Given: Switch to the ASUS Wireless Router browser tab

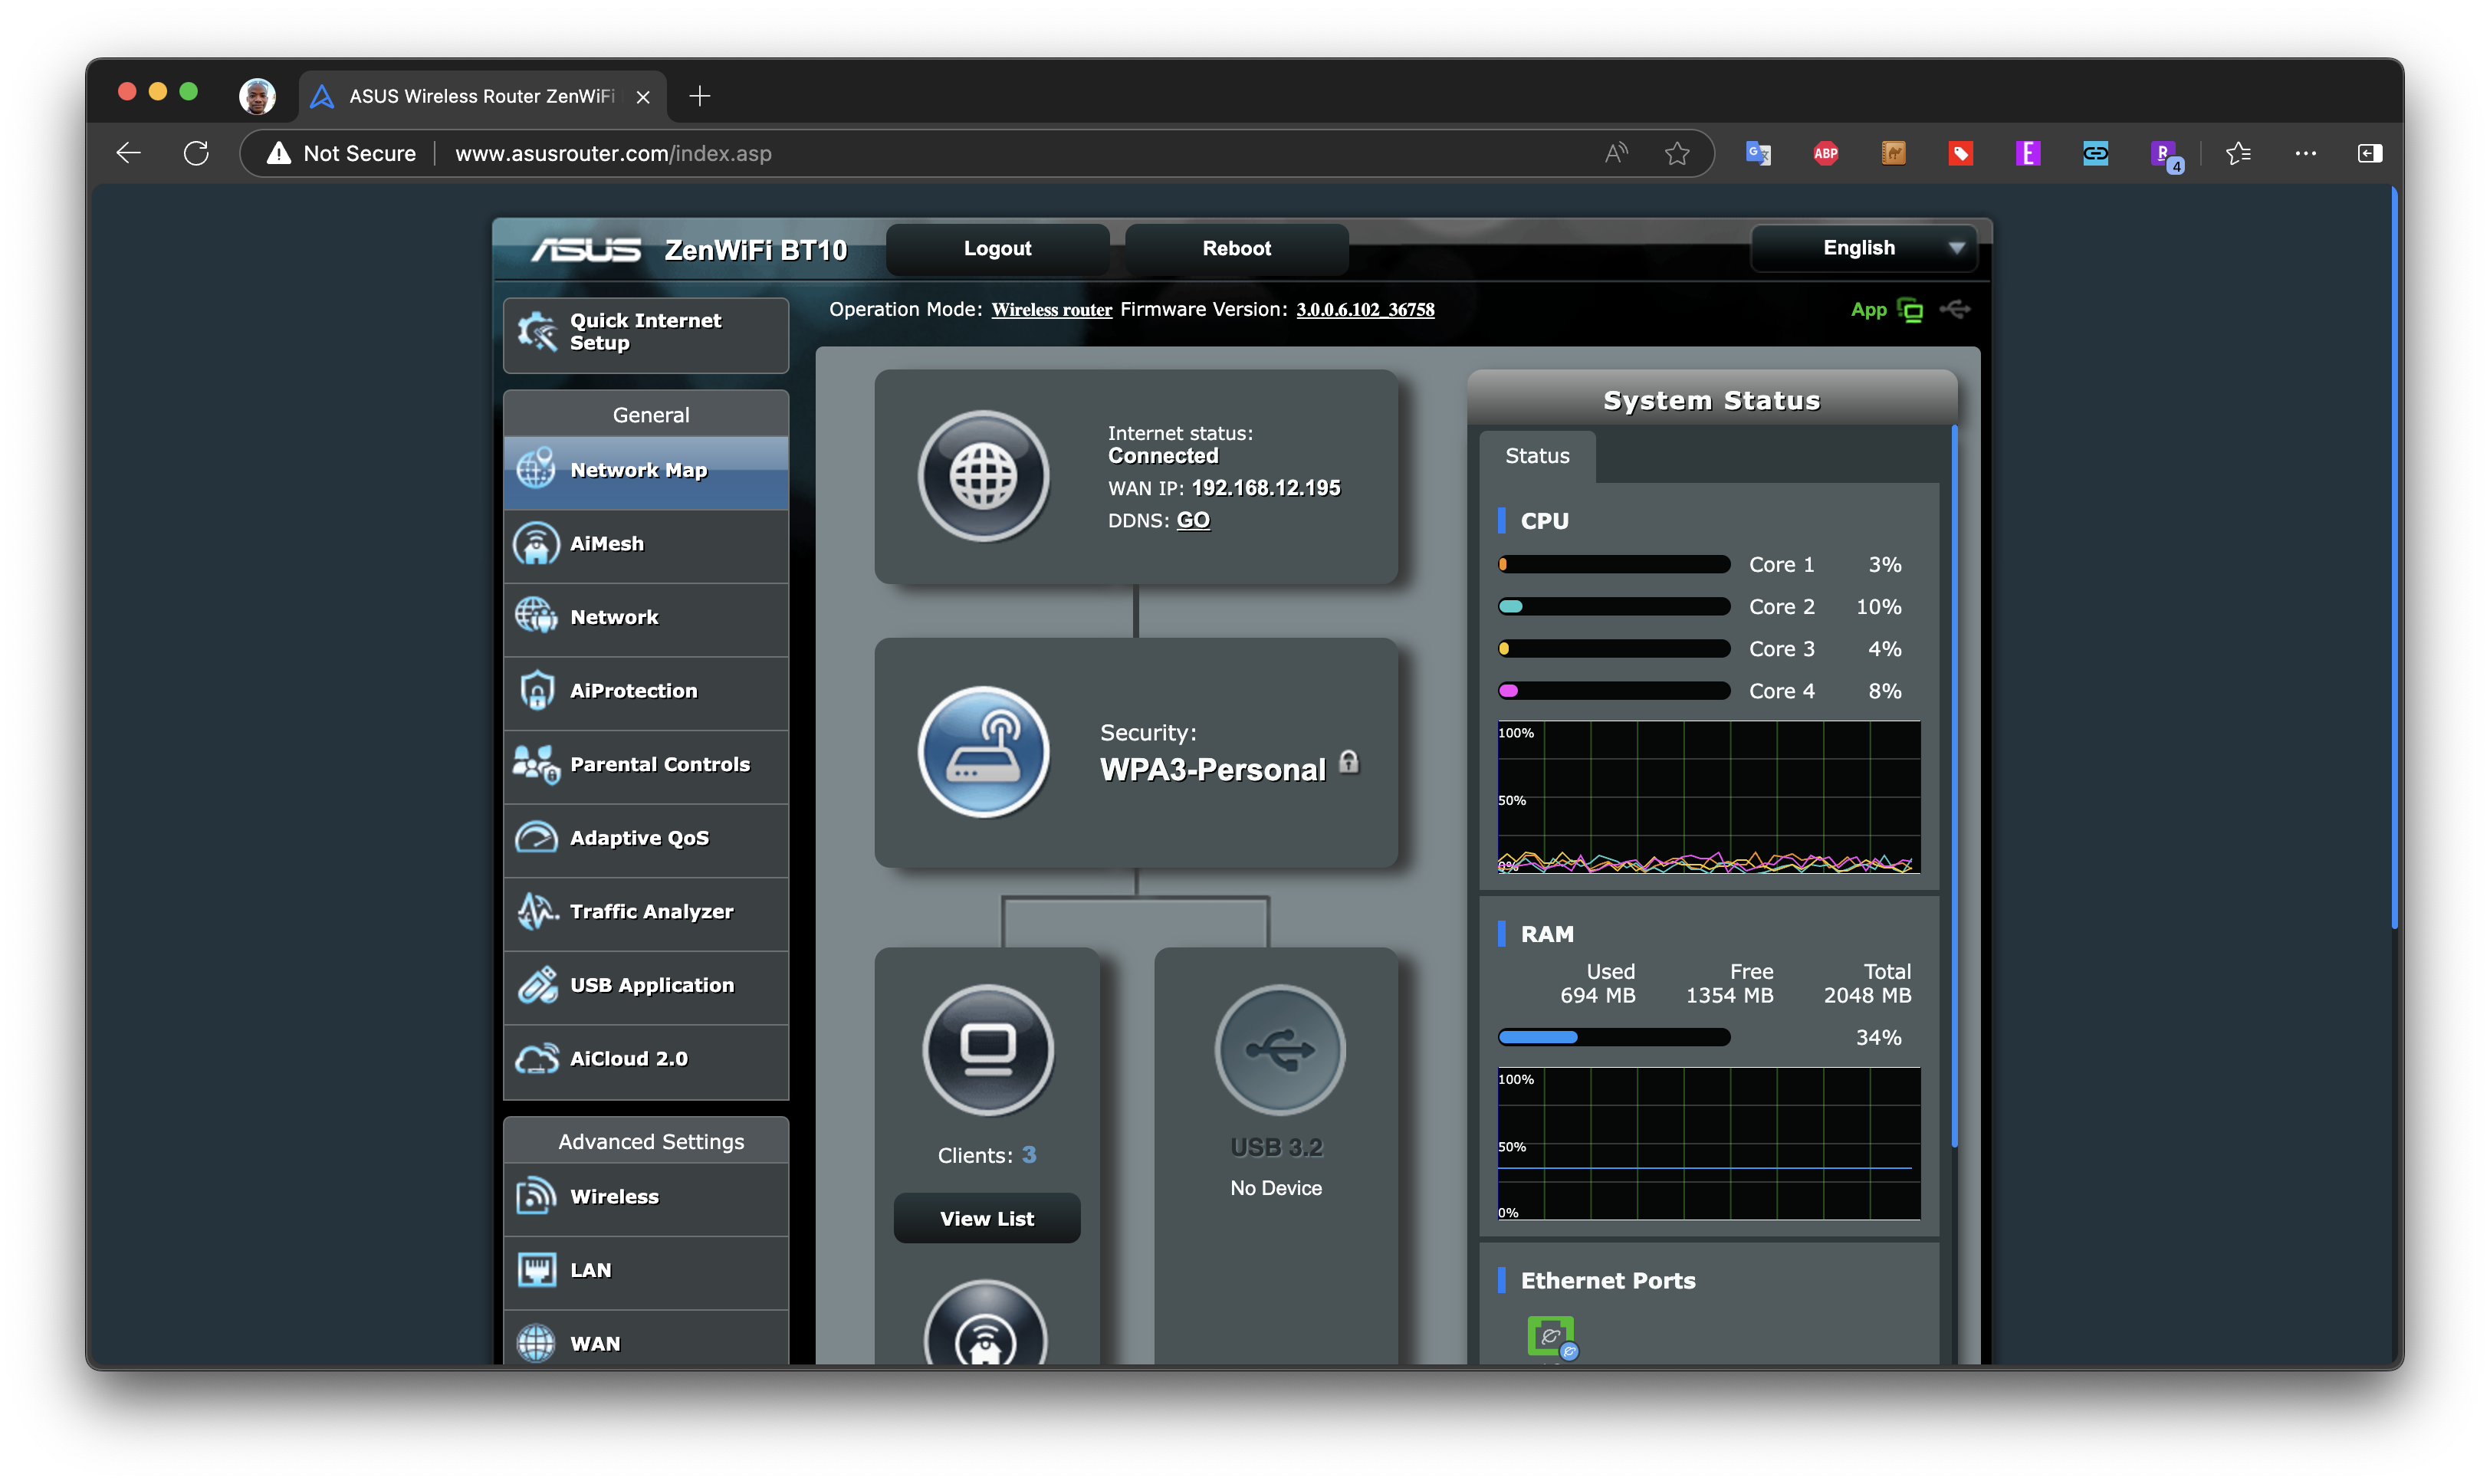Looking at the screenshot, I should (483, 96).
